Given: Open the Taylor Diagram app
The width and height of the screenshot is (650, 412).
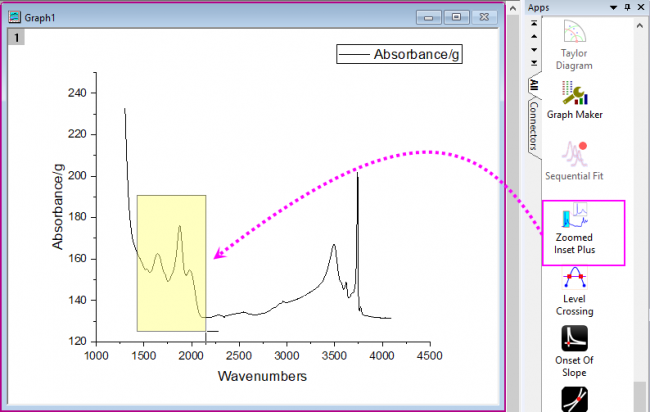Looking at the screenshot, I should tap(582, 40).
